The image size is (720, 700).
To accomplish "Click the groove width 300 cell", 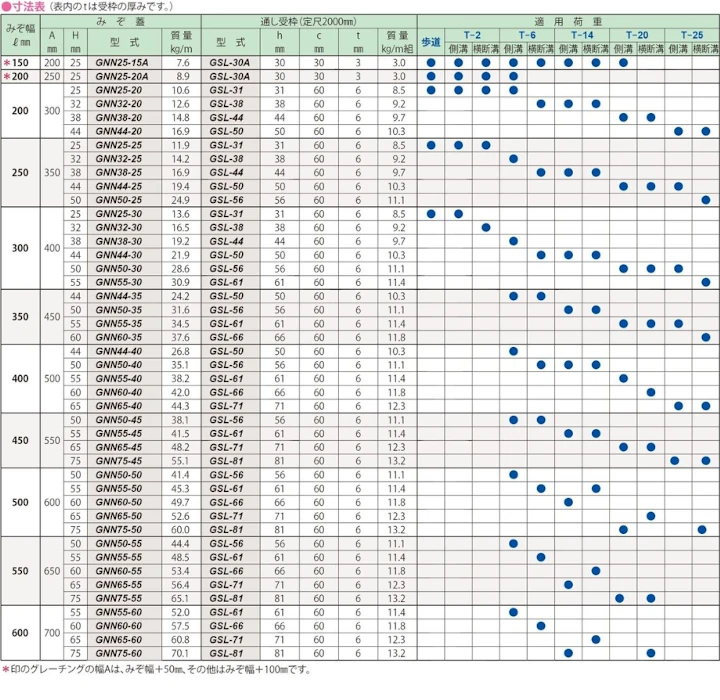I will pyautogui.click(x=20, y=248).
